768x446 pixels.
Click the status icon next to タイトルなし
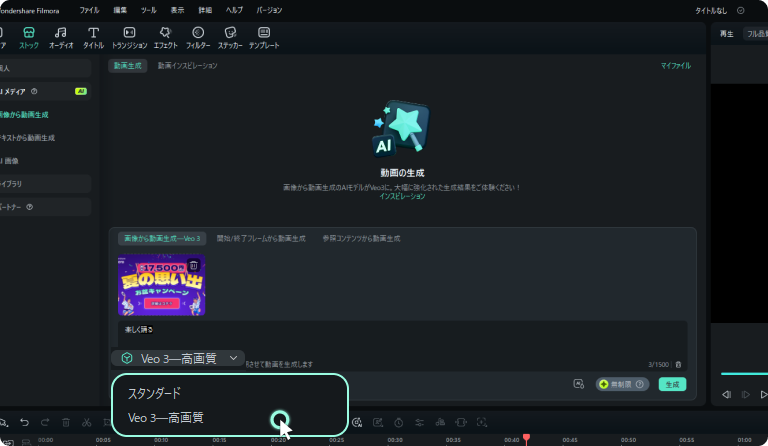741,10
